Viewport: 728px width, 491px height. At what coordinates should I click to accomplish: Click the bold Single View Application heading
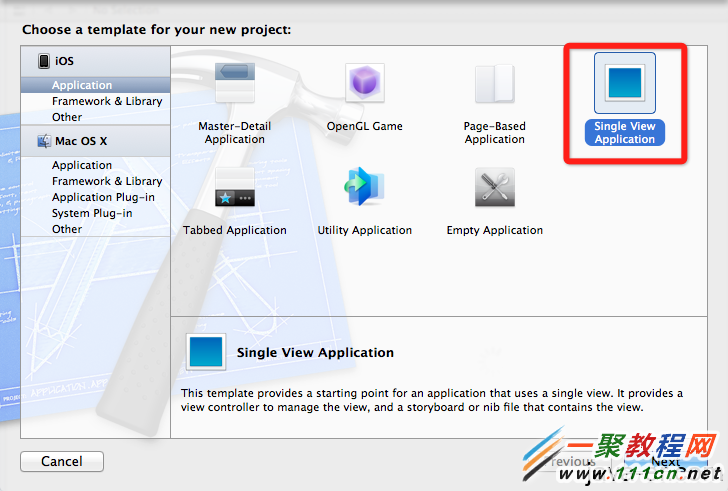[x=315, y=353]
